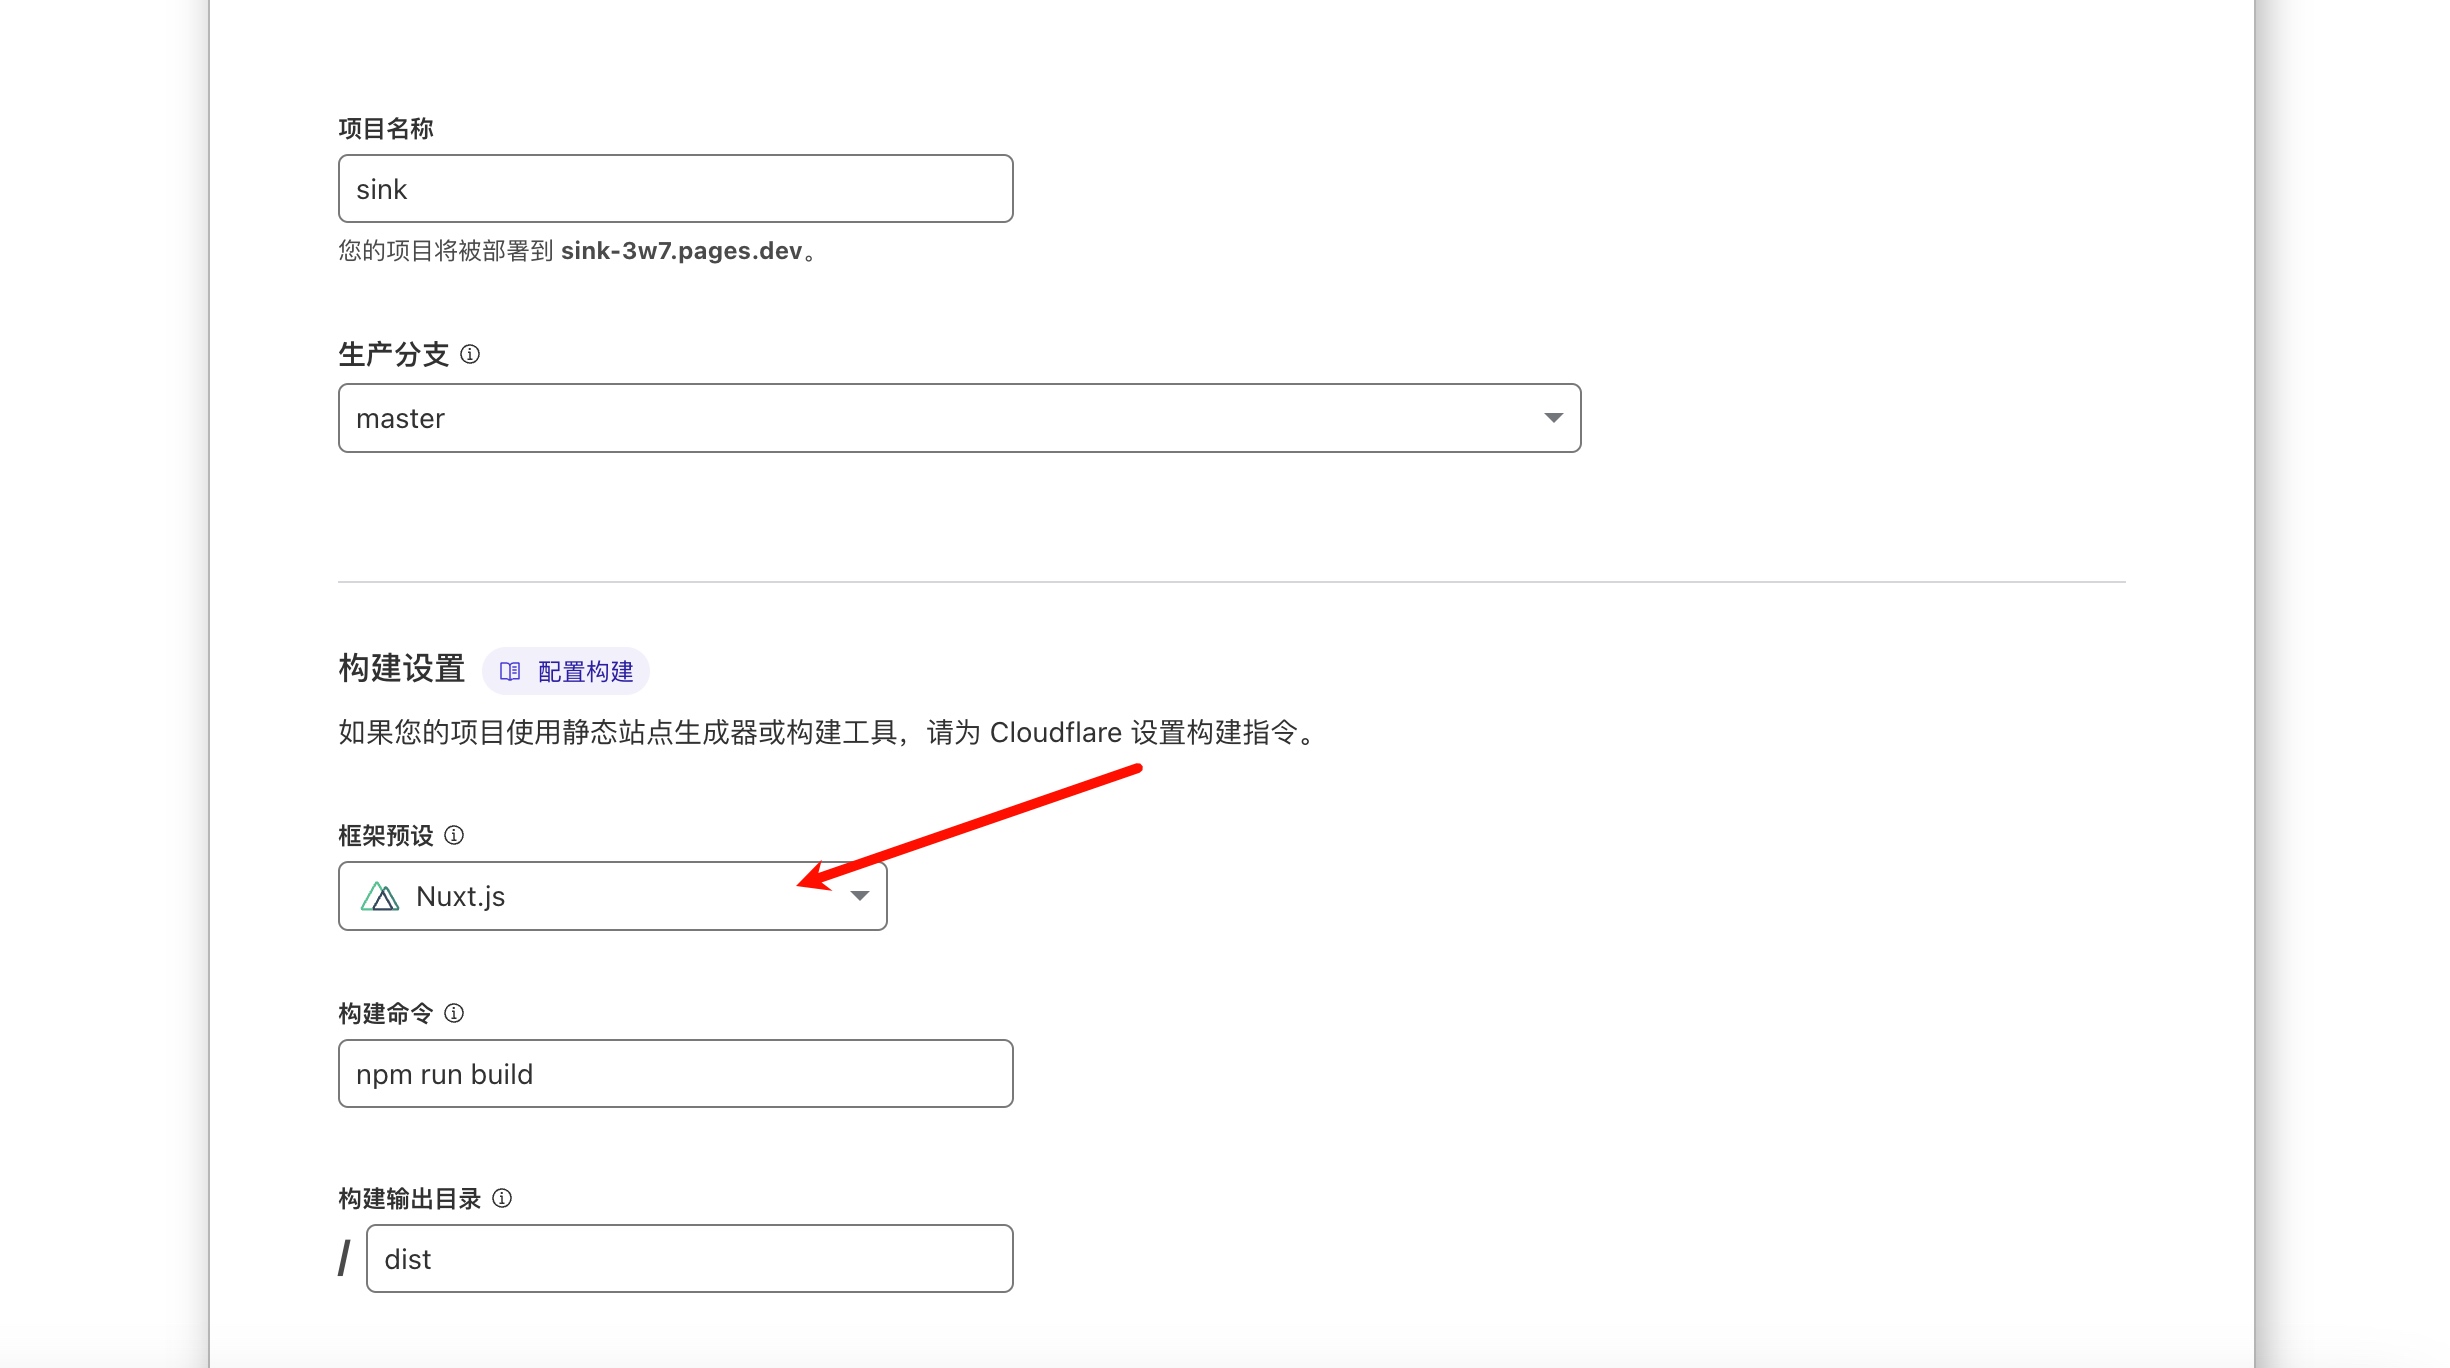Click the book icon in 配置构建 badge

[x=510, y=671]
